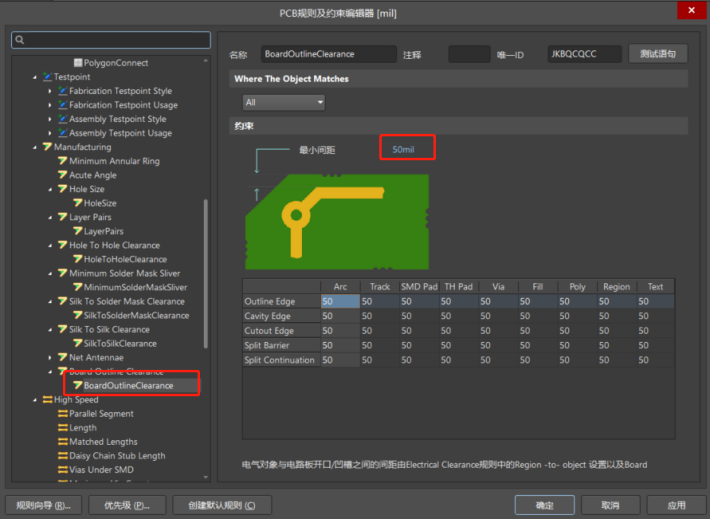Click the 测试语句 button
This screenshot has width=711, height=520.
pos(657,54)
